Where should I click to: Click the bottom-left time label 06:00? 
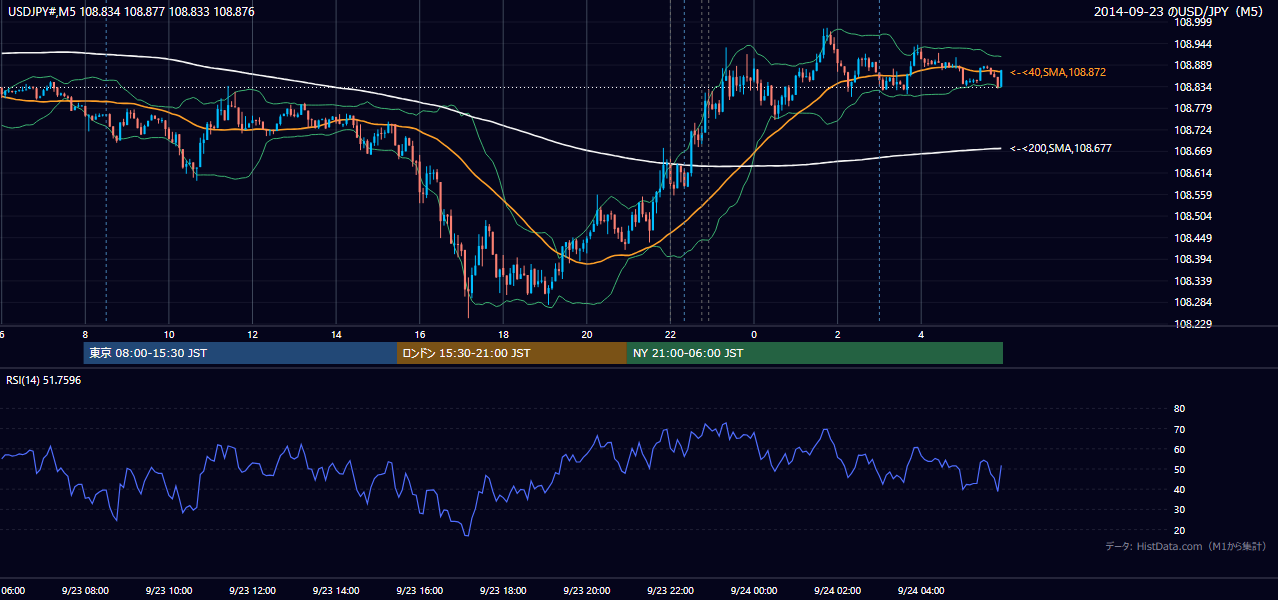click(x=13, y=591)
